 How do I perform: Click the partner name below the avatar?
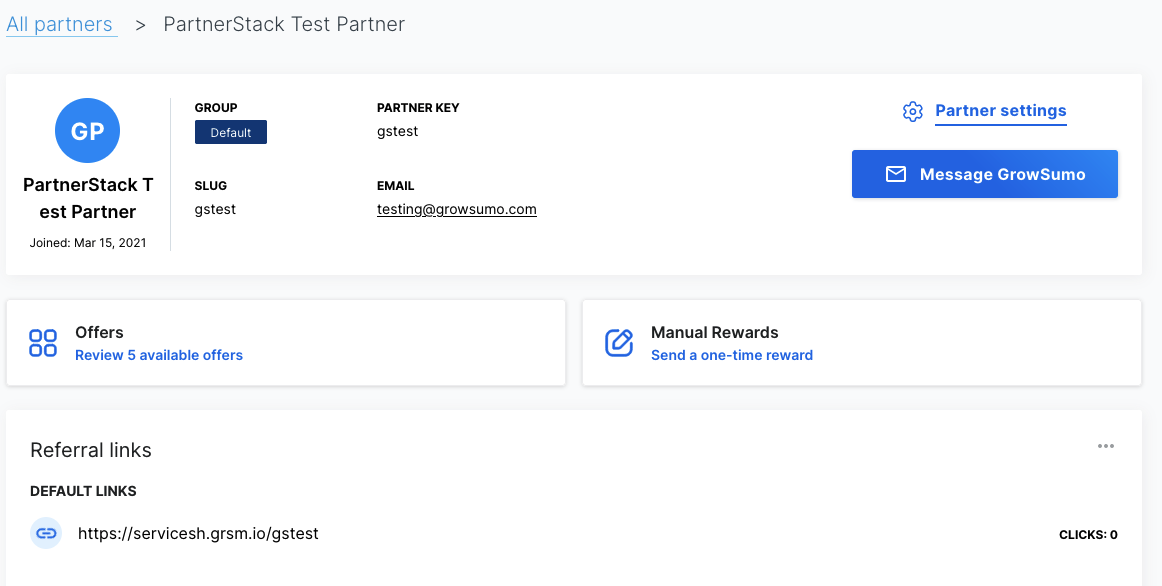coord(88,198)
